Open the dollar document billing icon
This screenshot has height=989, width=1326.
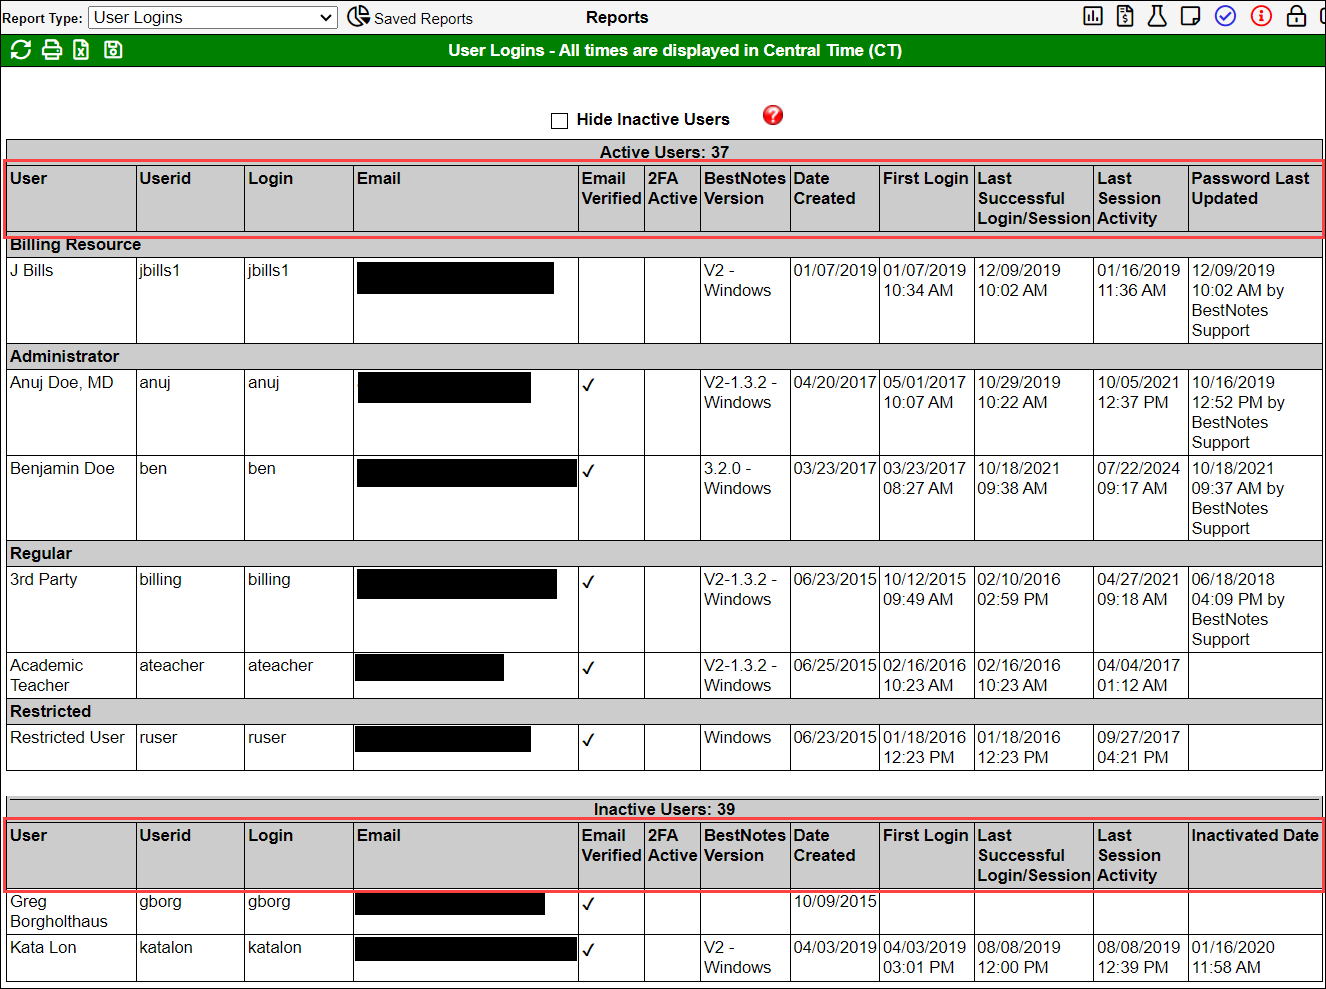(1125, 16)
